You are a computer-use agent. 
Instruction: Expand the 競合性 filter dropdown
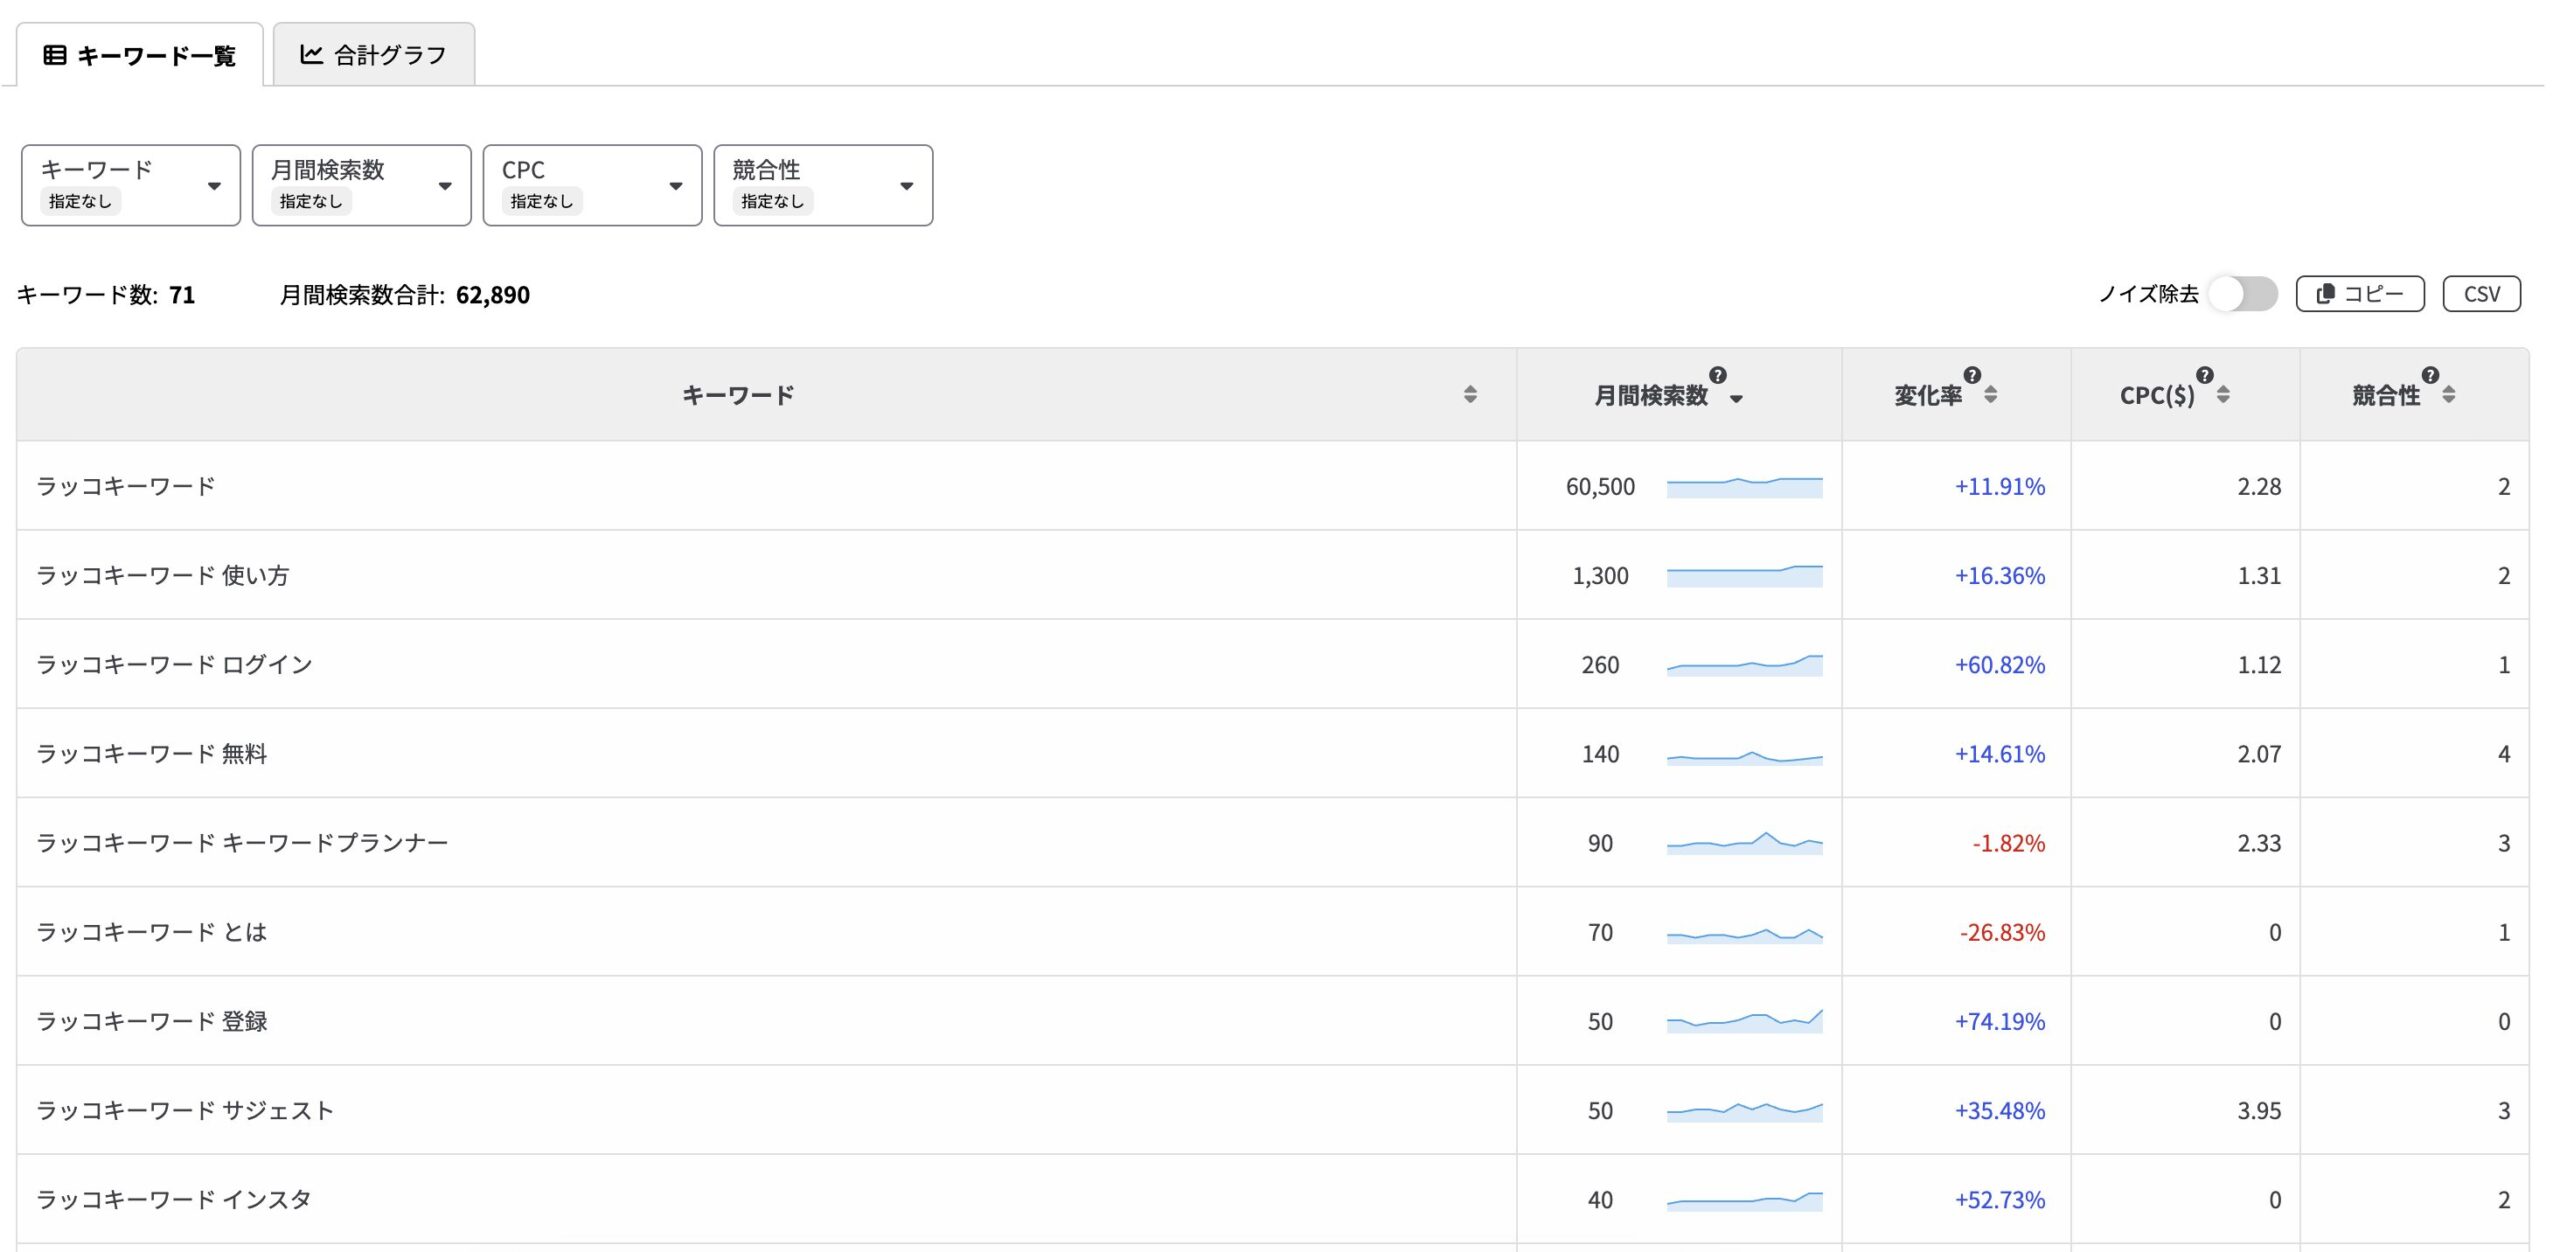(824, 185)
